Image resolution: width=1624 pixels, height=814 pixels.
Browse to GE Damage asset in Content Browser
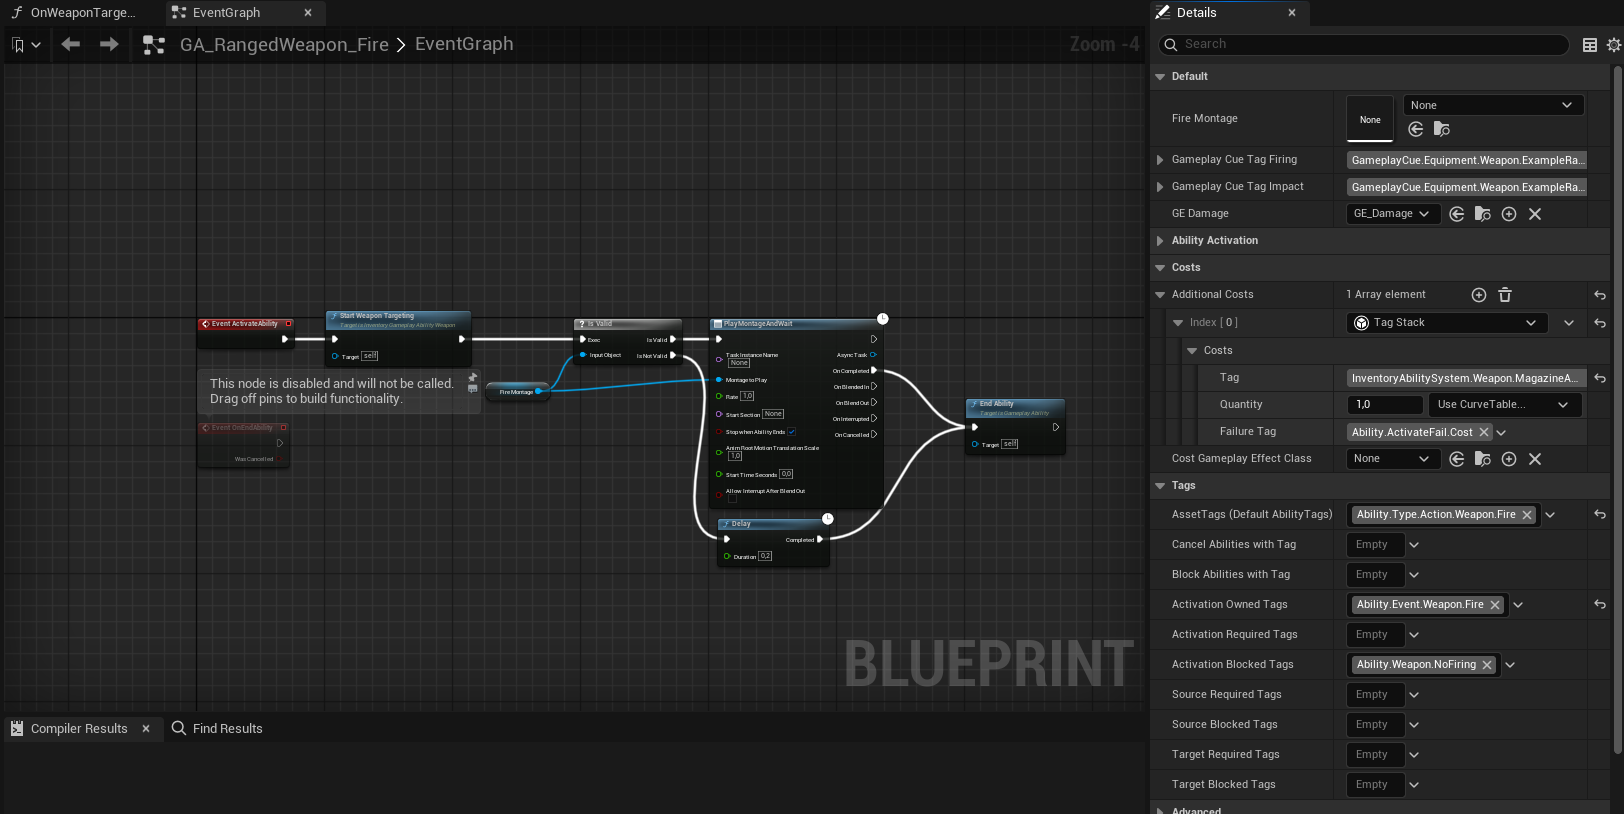pos(1483,214)
